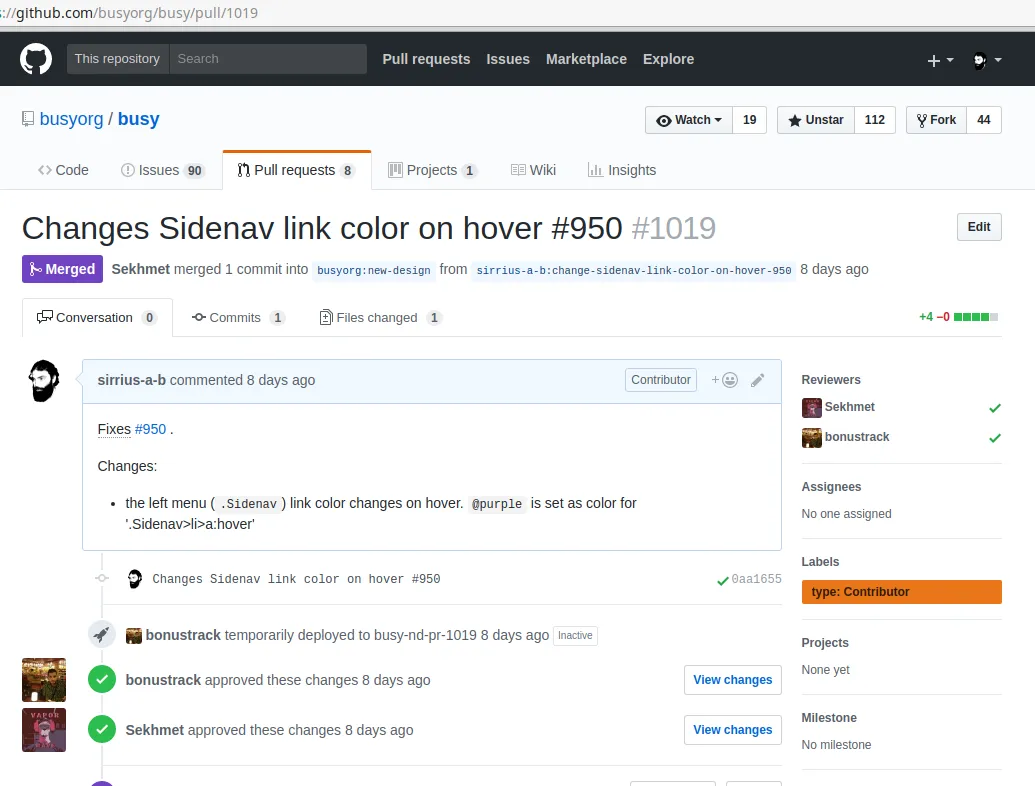Switch to the repository Issues tab
Viewport: 1035px width, 786px height.
pos(162,170)
